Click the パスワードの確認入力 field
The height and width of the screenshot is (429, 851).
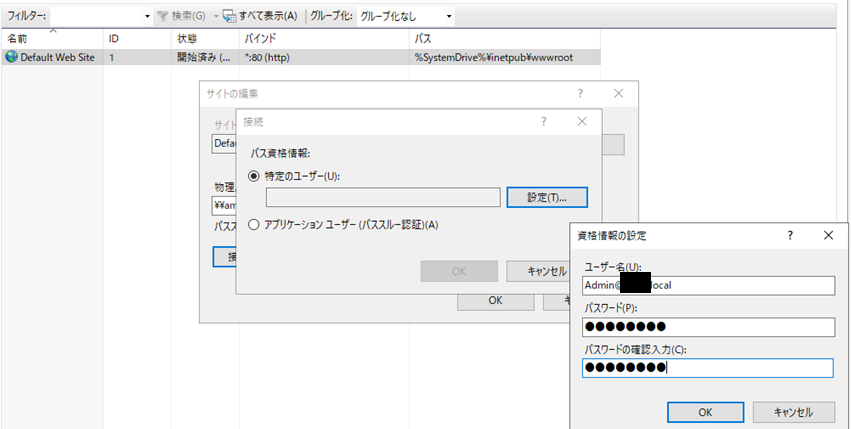(708, 368)
